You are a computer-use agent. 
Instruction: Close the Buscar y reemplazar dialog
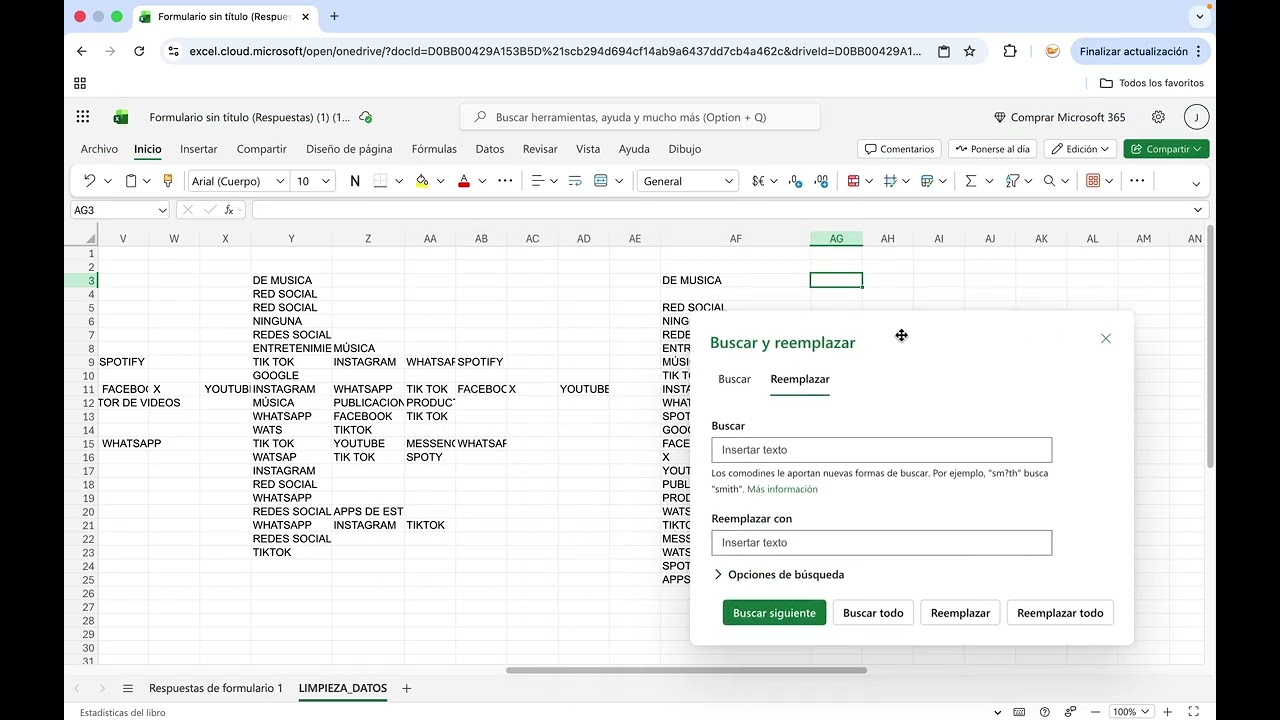coord(1106,339)
